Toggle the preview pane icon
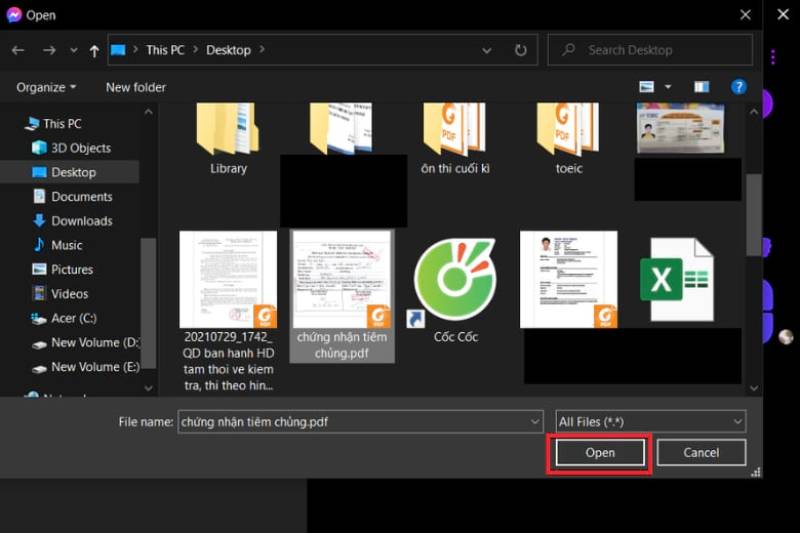Viewport: 800px width, 533px height. tap(701, 87)
